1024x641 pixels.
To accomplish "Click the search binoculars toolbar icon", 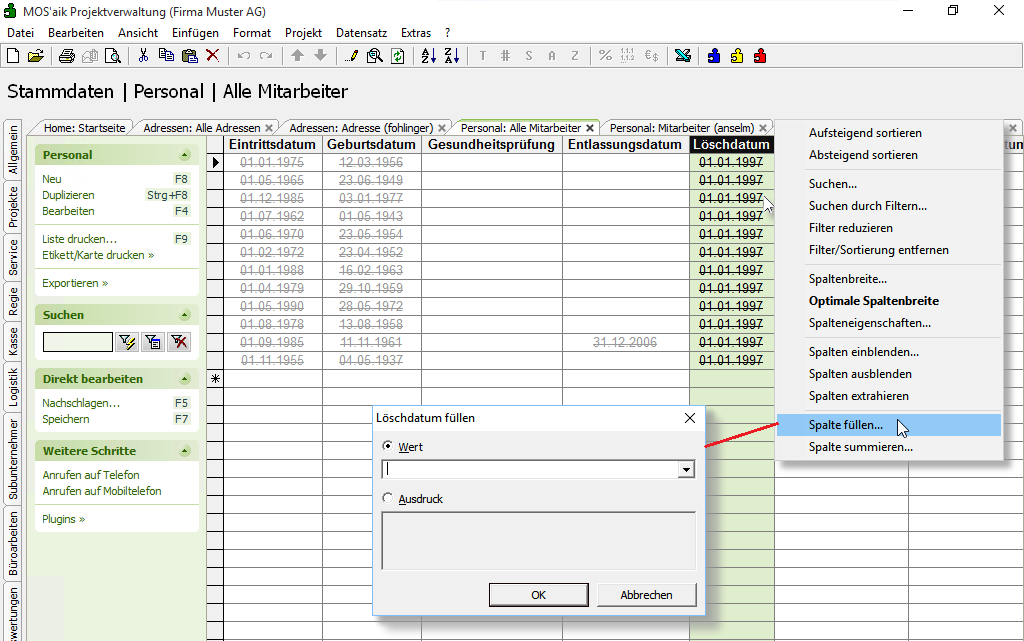I will click(375, 56).
